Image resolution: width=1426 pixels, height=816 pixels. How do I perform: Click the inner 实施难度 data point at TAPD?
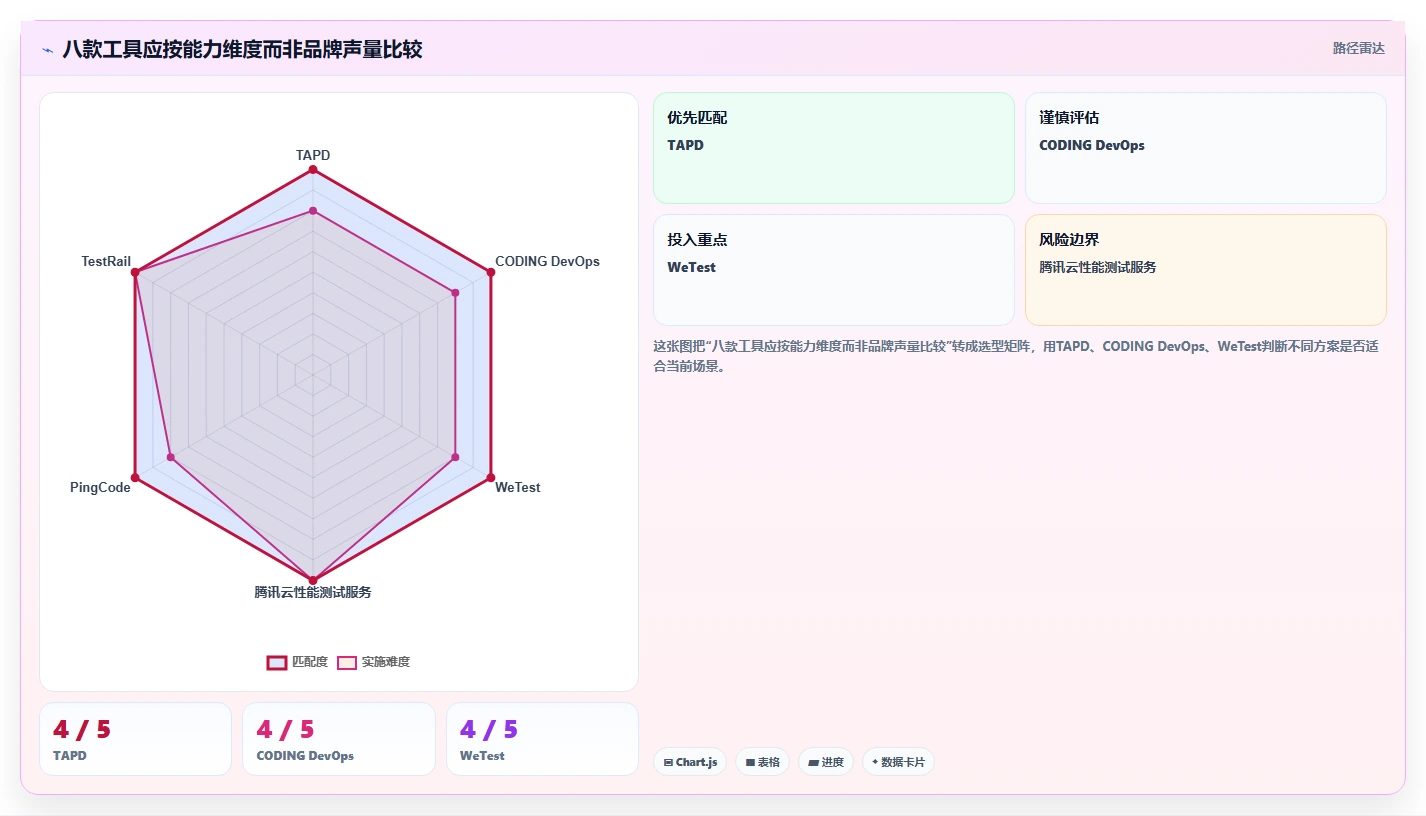click(313, 210)
